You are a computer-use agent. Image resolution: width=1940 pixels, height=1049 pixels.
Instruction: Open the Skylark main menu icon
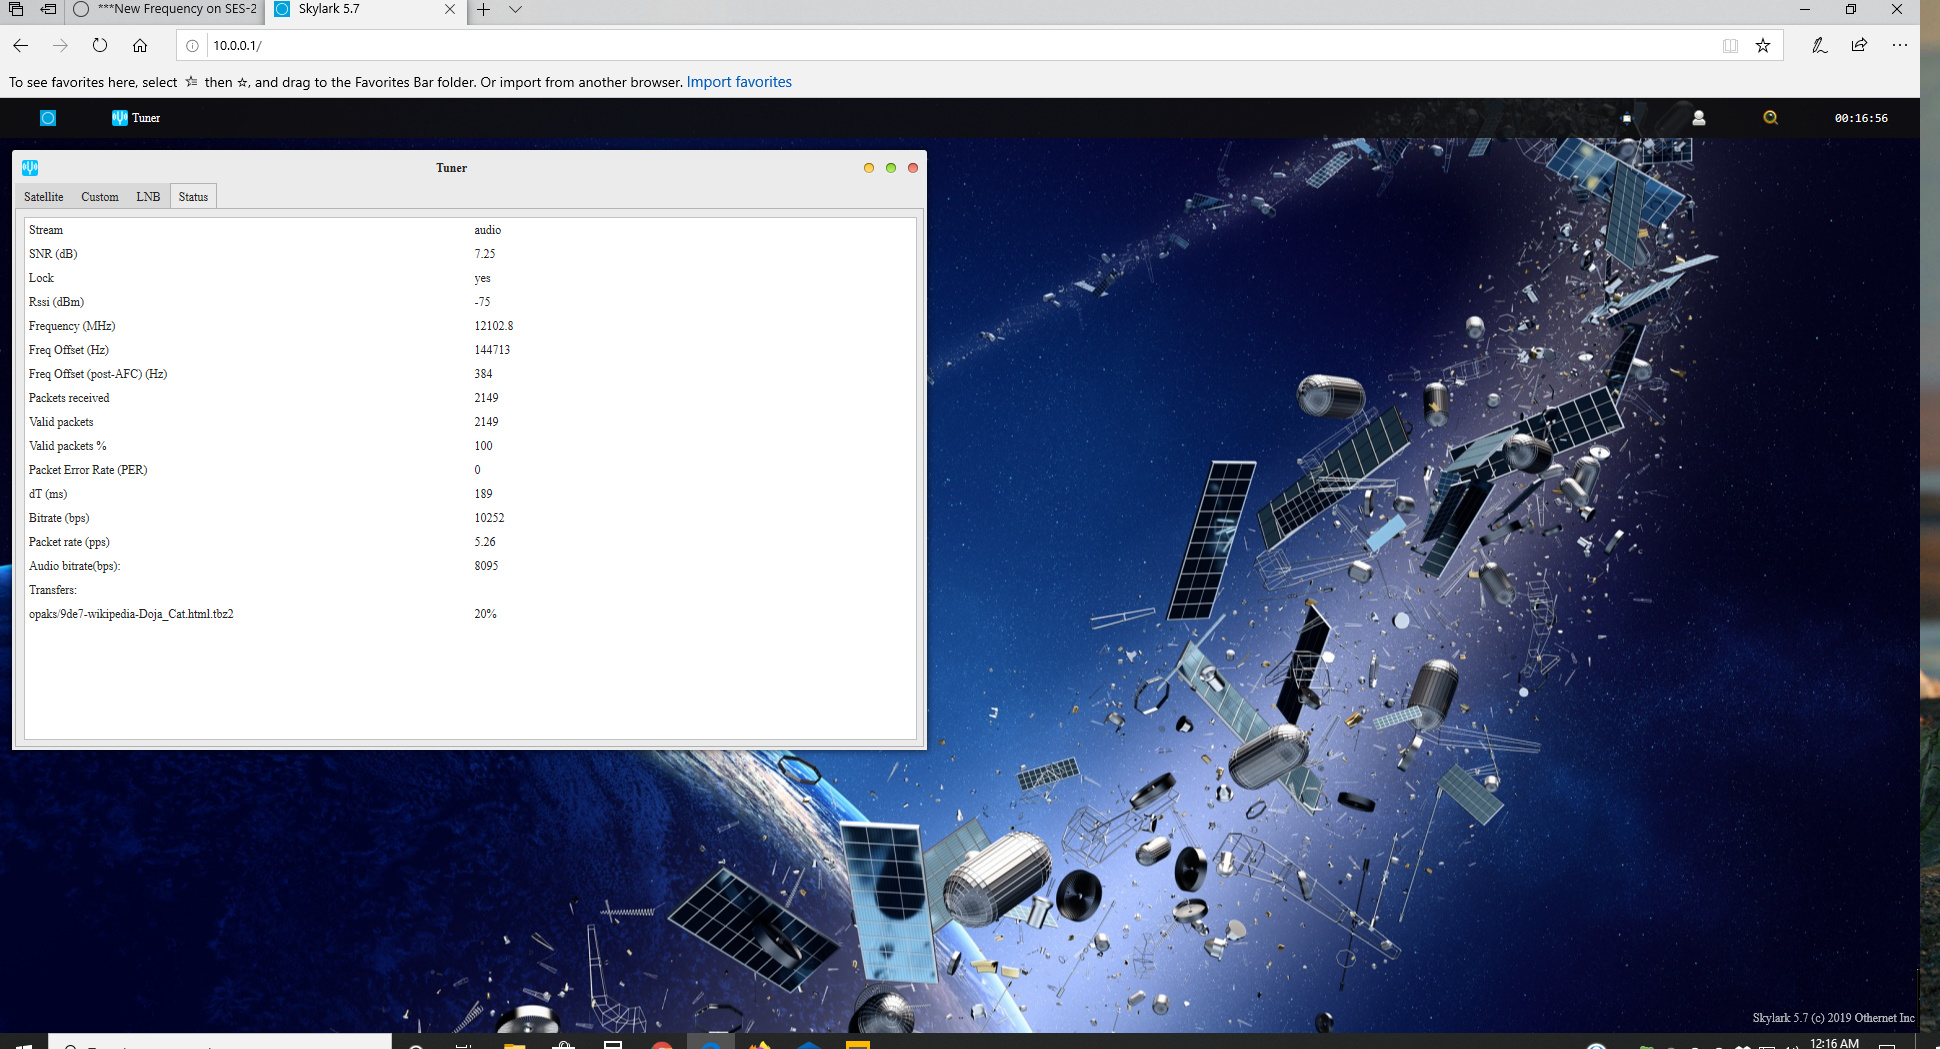(x=48, y=118)
